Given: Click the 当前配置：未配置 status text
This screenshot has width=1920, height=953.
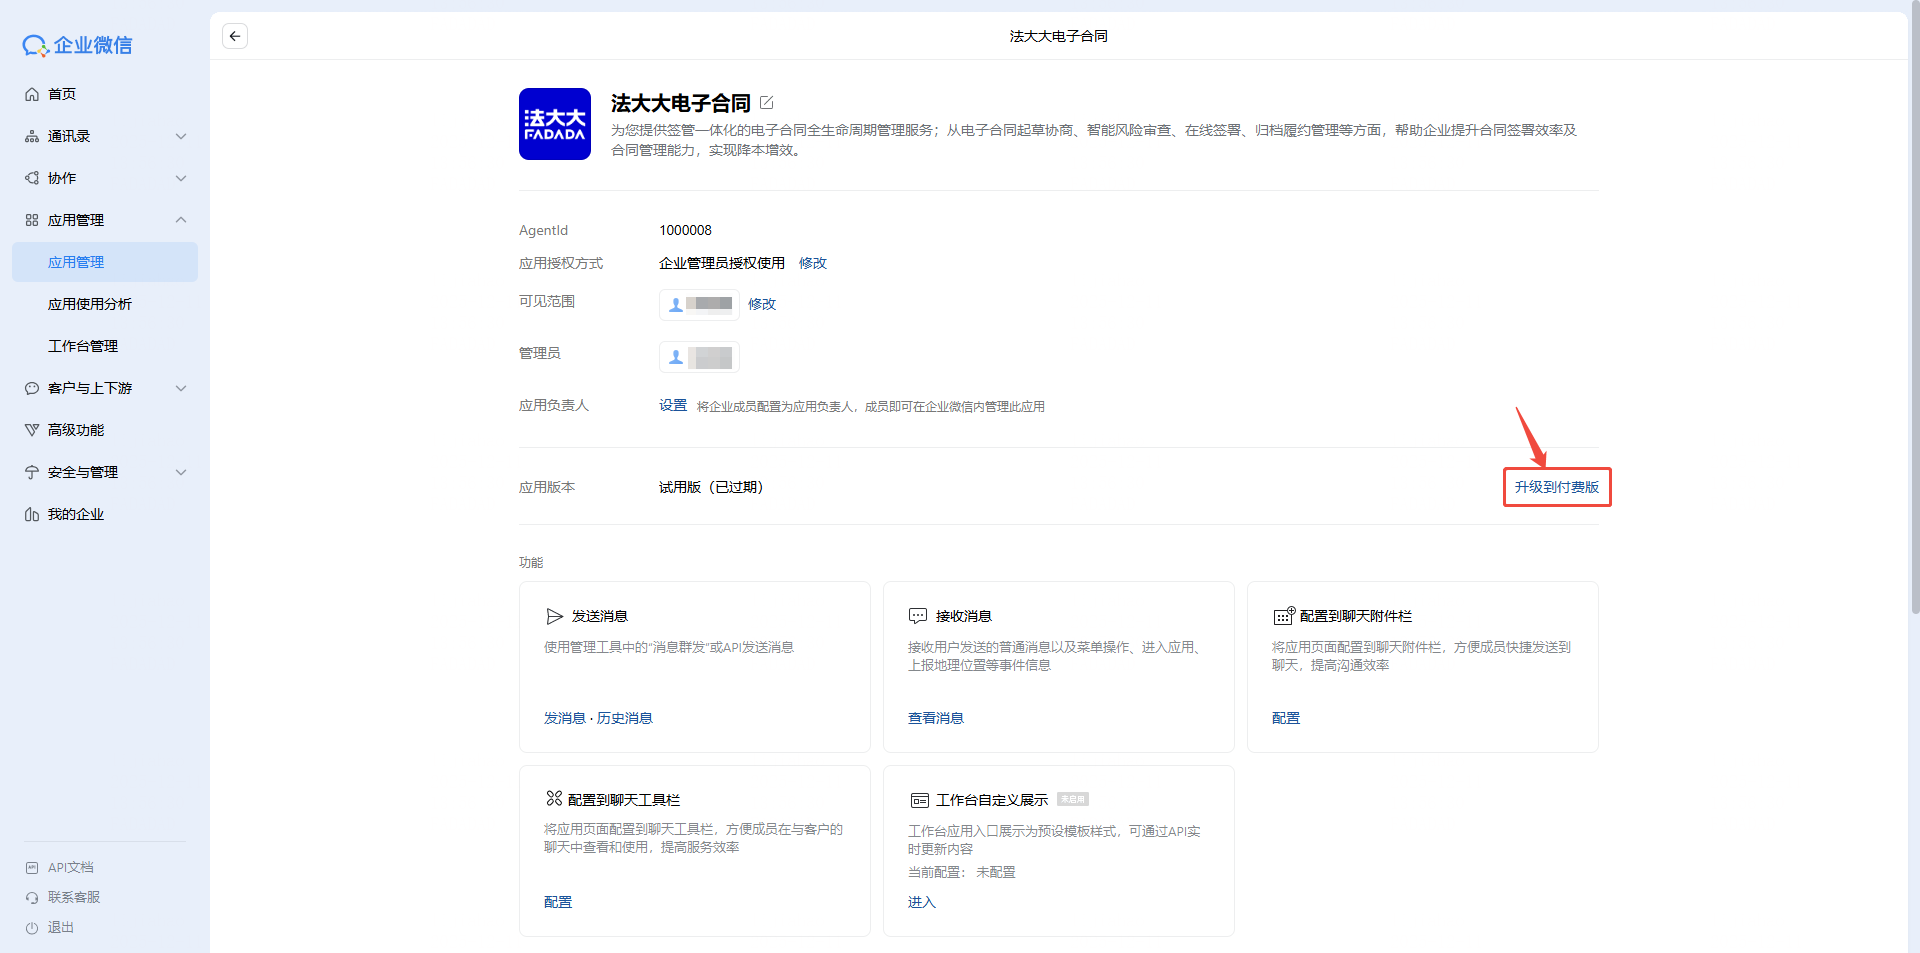Looking at the screenshot, I should (962, 872).
